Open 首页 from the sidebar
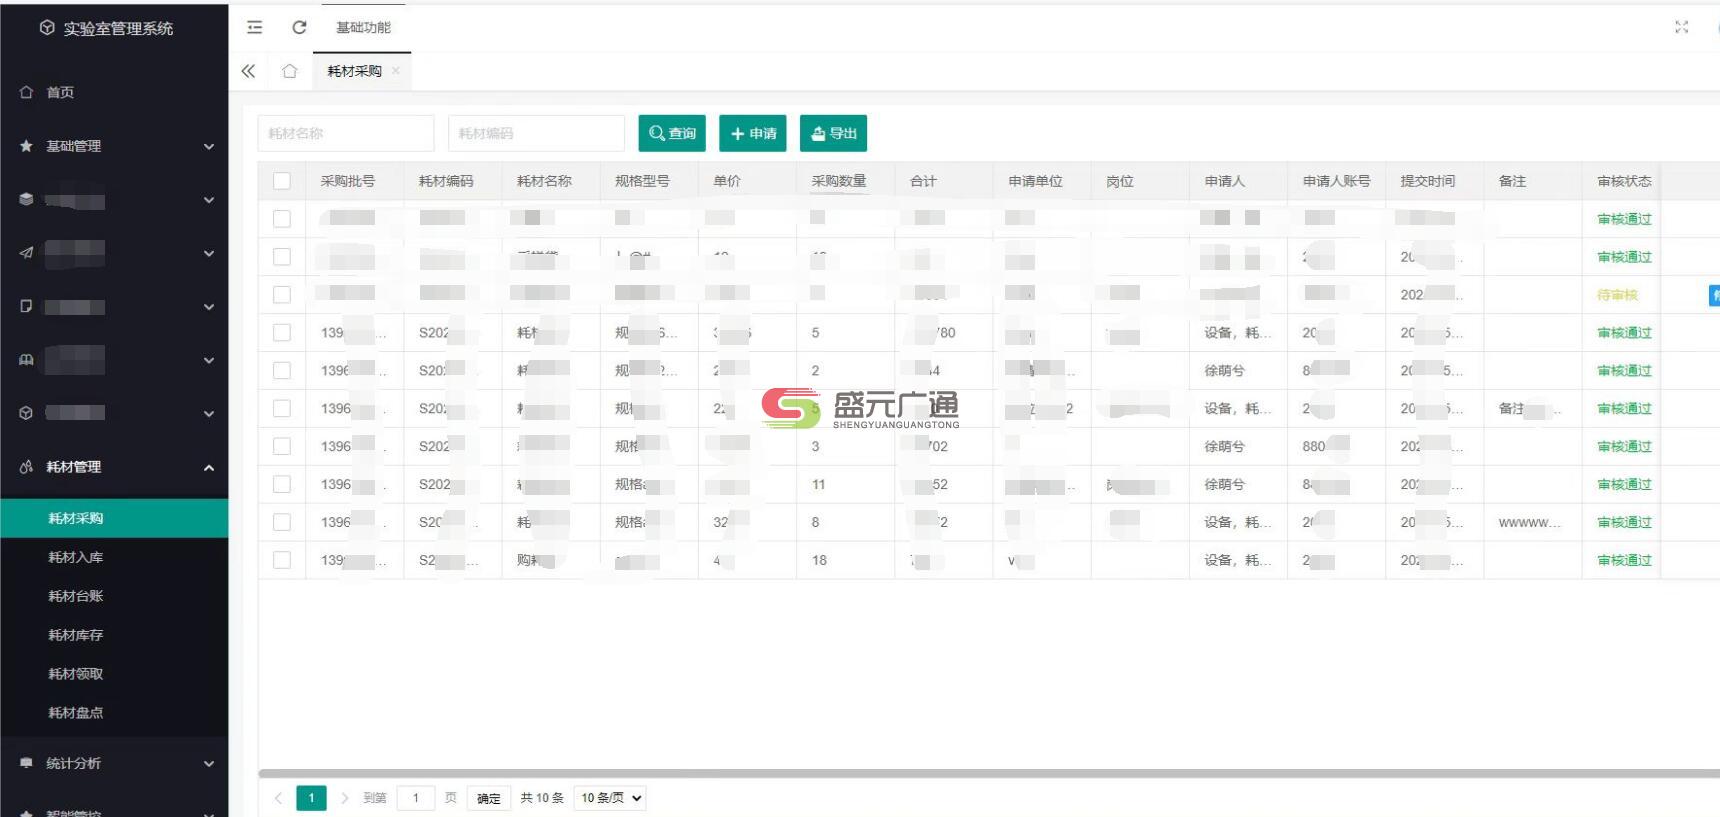This screenshot has width=1720, height=817. [x=60, y=92]
